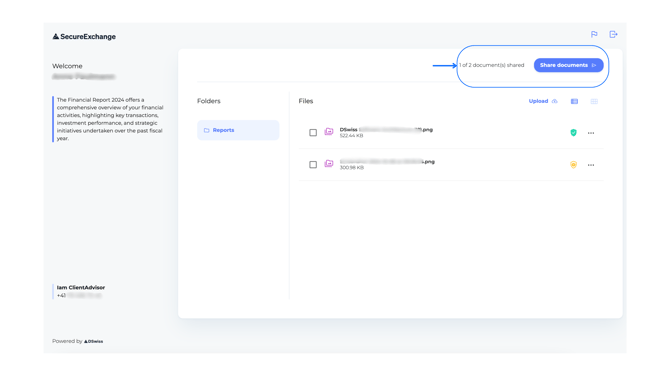Click the 'Files' heading
The image size is (670, 376).
pyautogui.click(x=306, y=101)
